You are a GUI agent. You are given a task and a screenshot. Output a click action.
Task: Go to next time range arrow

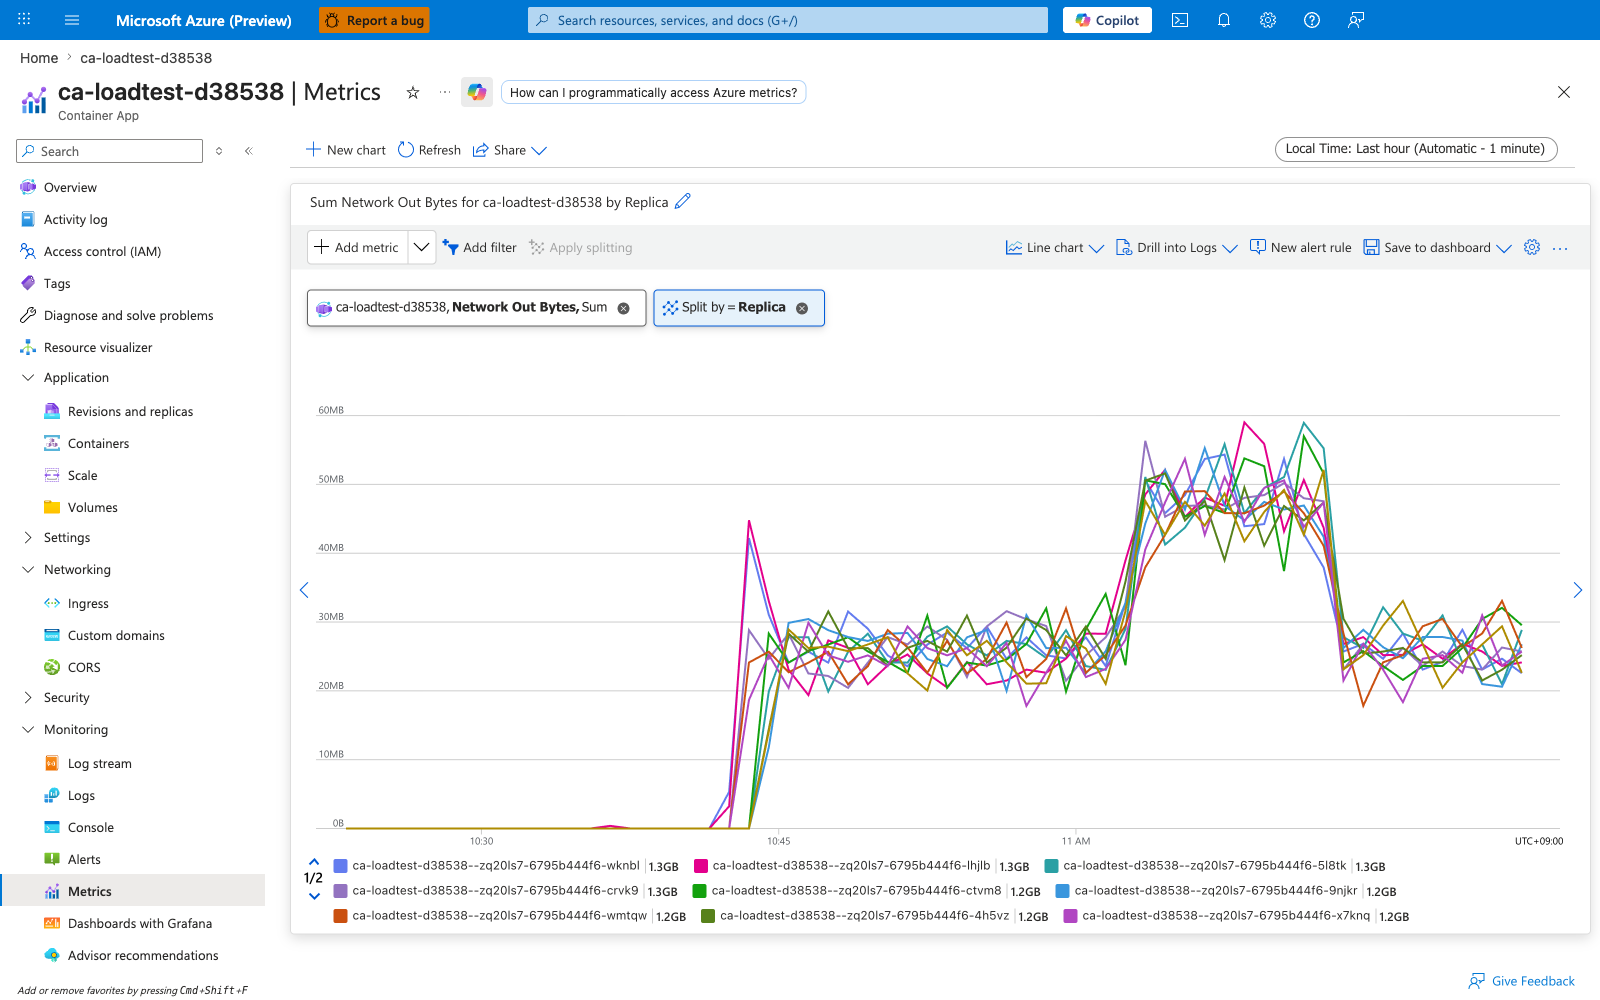pos(1577,590)
